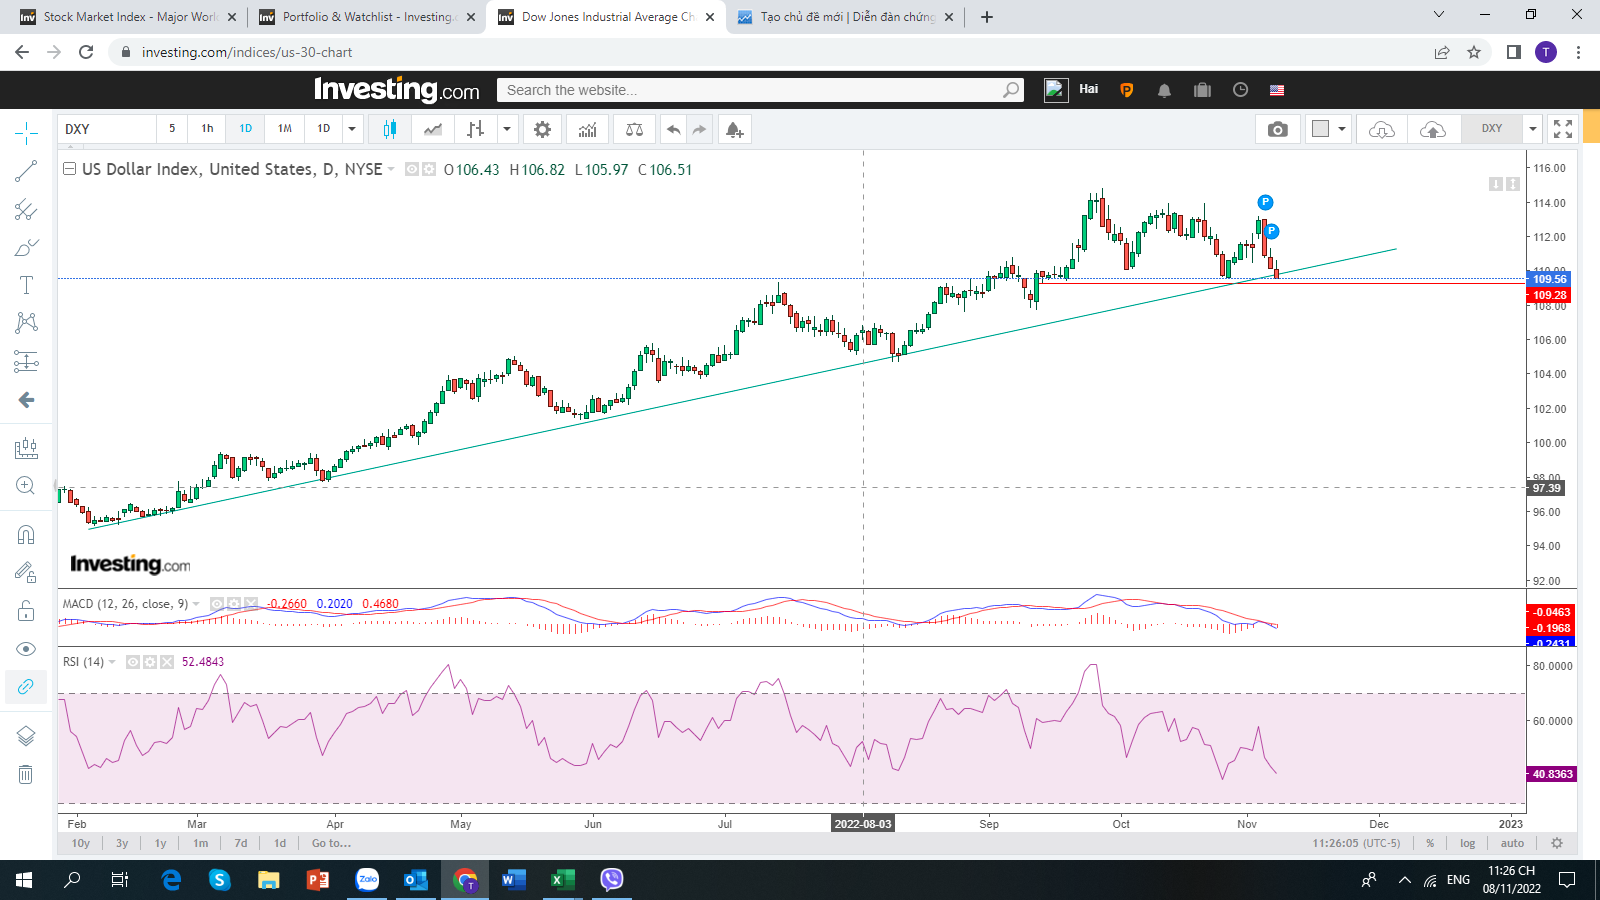Click the compare symbols scales icon

tap(634, 129)
